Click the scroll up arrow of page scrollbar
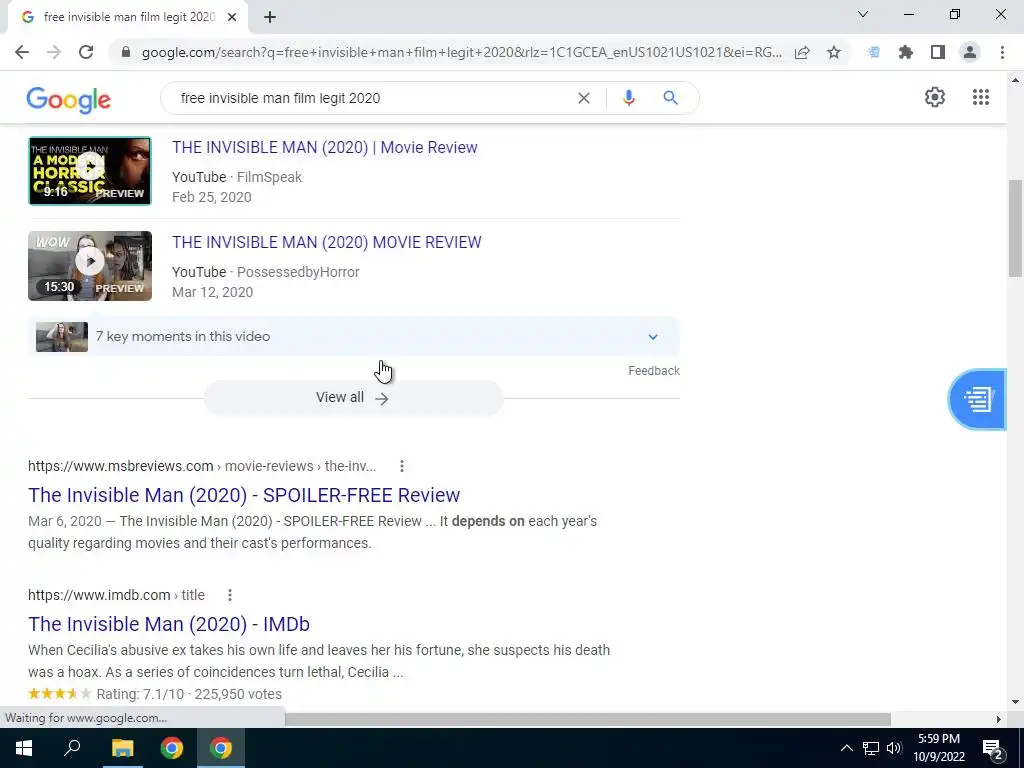Viewport: 1024px width, 768px height. (1015, 80)
